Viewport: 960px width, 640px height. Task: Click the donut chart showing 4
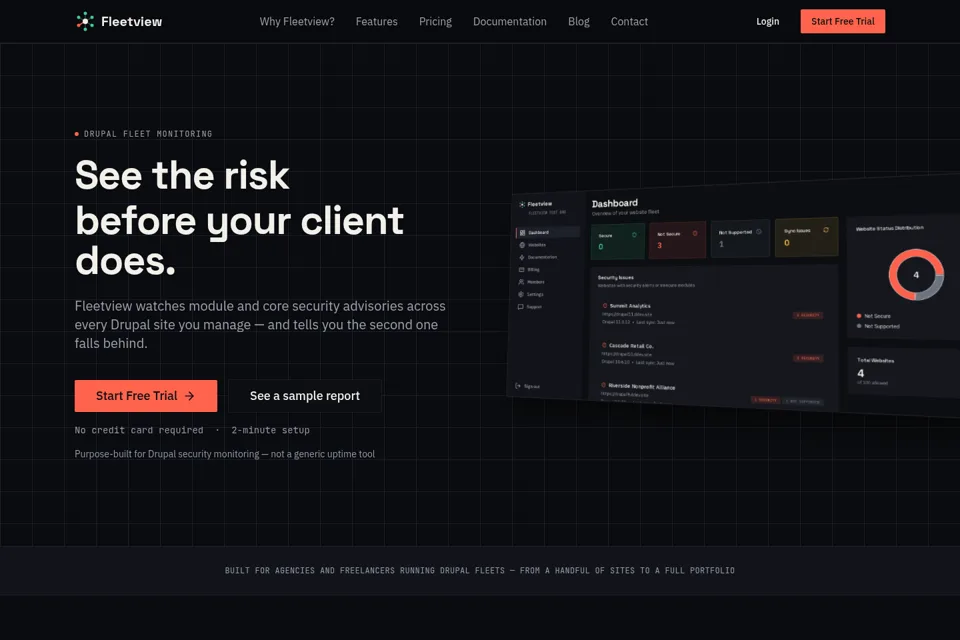click(x=916, y=274)
